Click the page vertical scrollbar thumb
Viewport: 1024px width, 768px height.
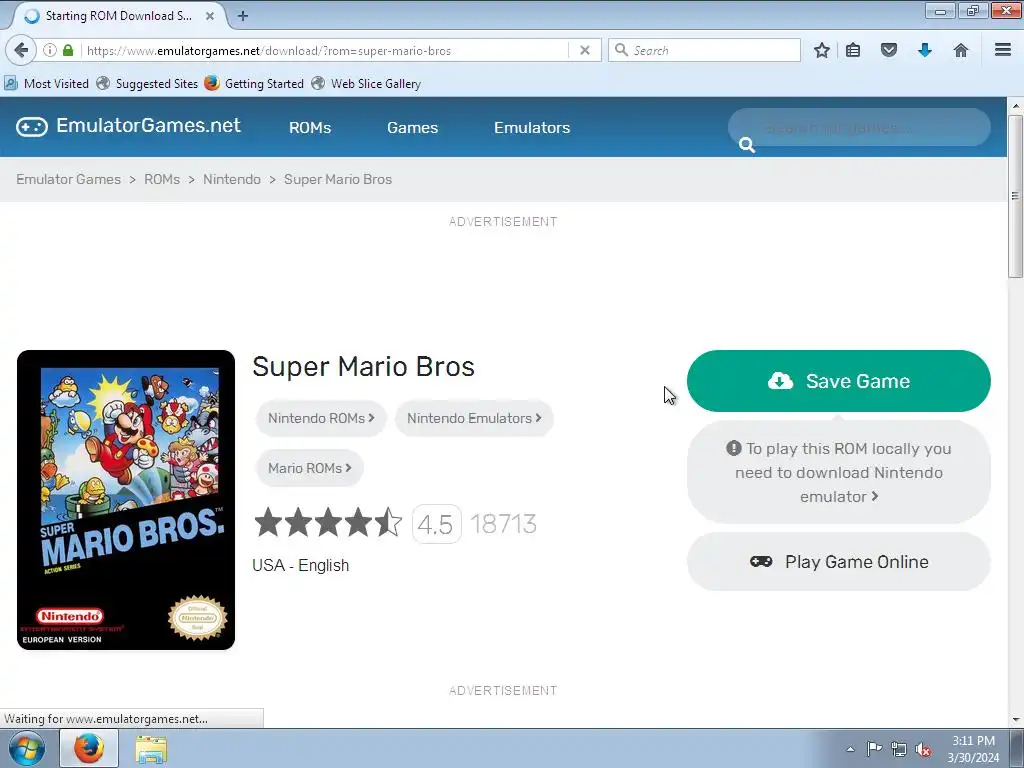[1016, 196]
